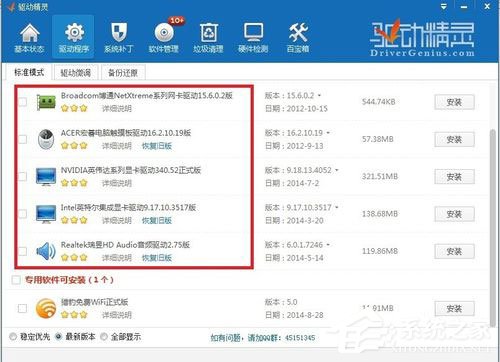The height and width of the screenshot is (362, 500).
Task: Expand version dropdown 9.17.10.3517
Action: (337, 208)
